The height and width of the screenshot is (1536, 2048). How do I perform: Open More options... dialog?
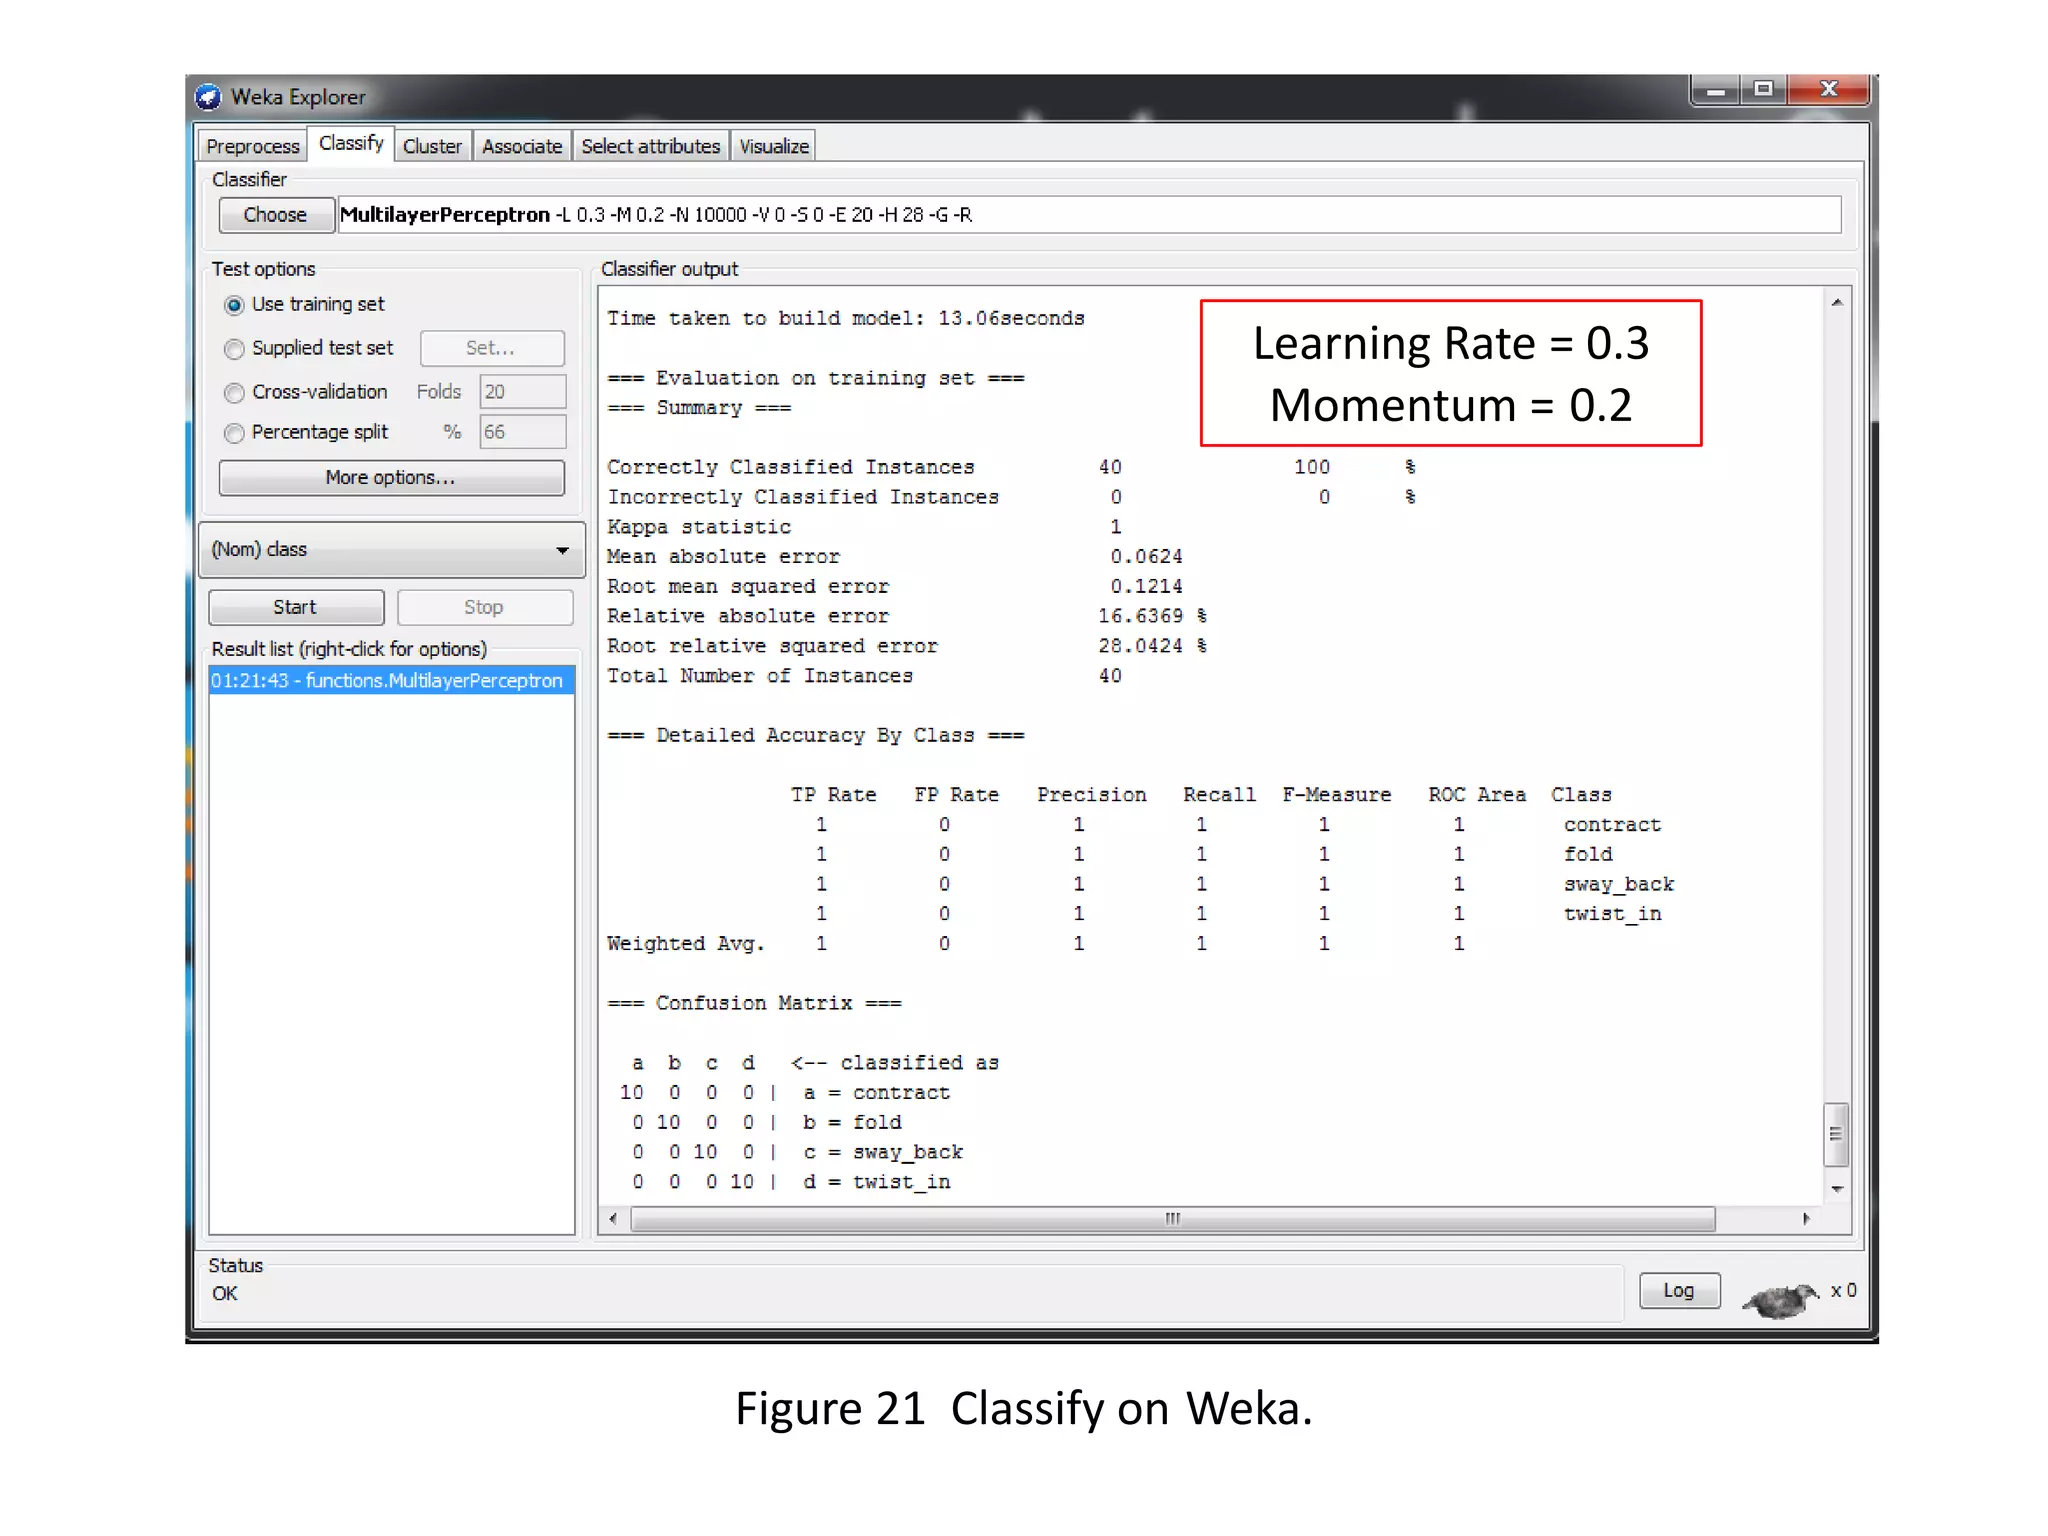[x=391, y=478]
